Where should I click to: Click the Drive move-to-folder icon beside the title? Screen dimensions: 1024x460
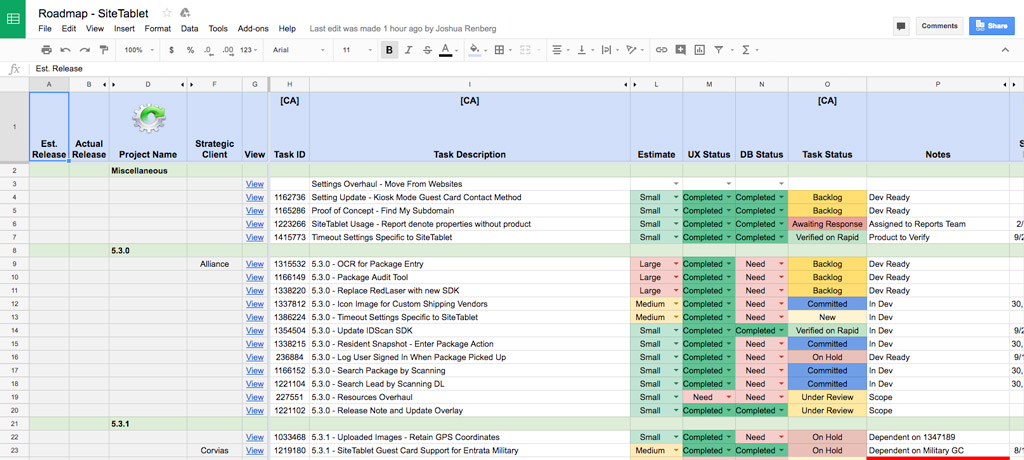tap(185, 13)
